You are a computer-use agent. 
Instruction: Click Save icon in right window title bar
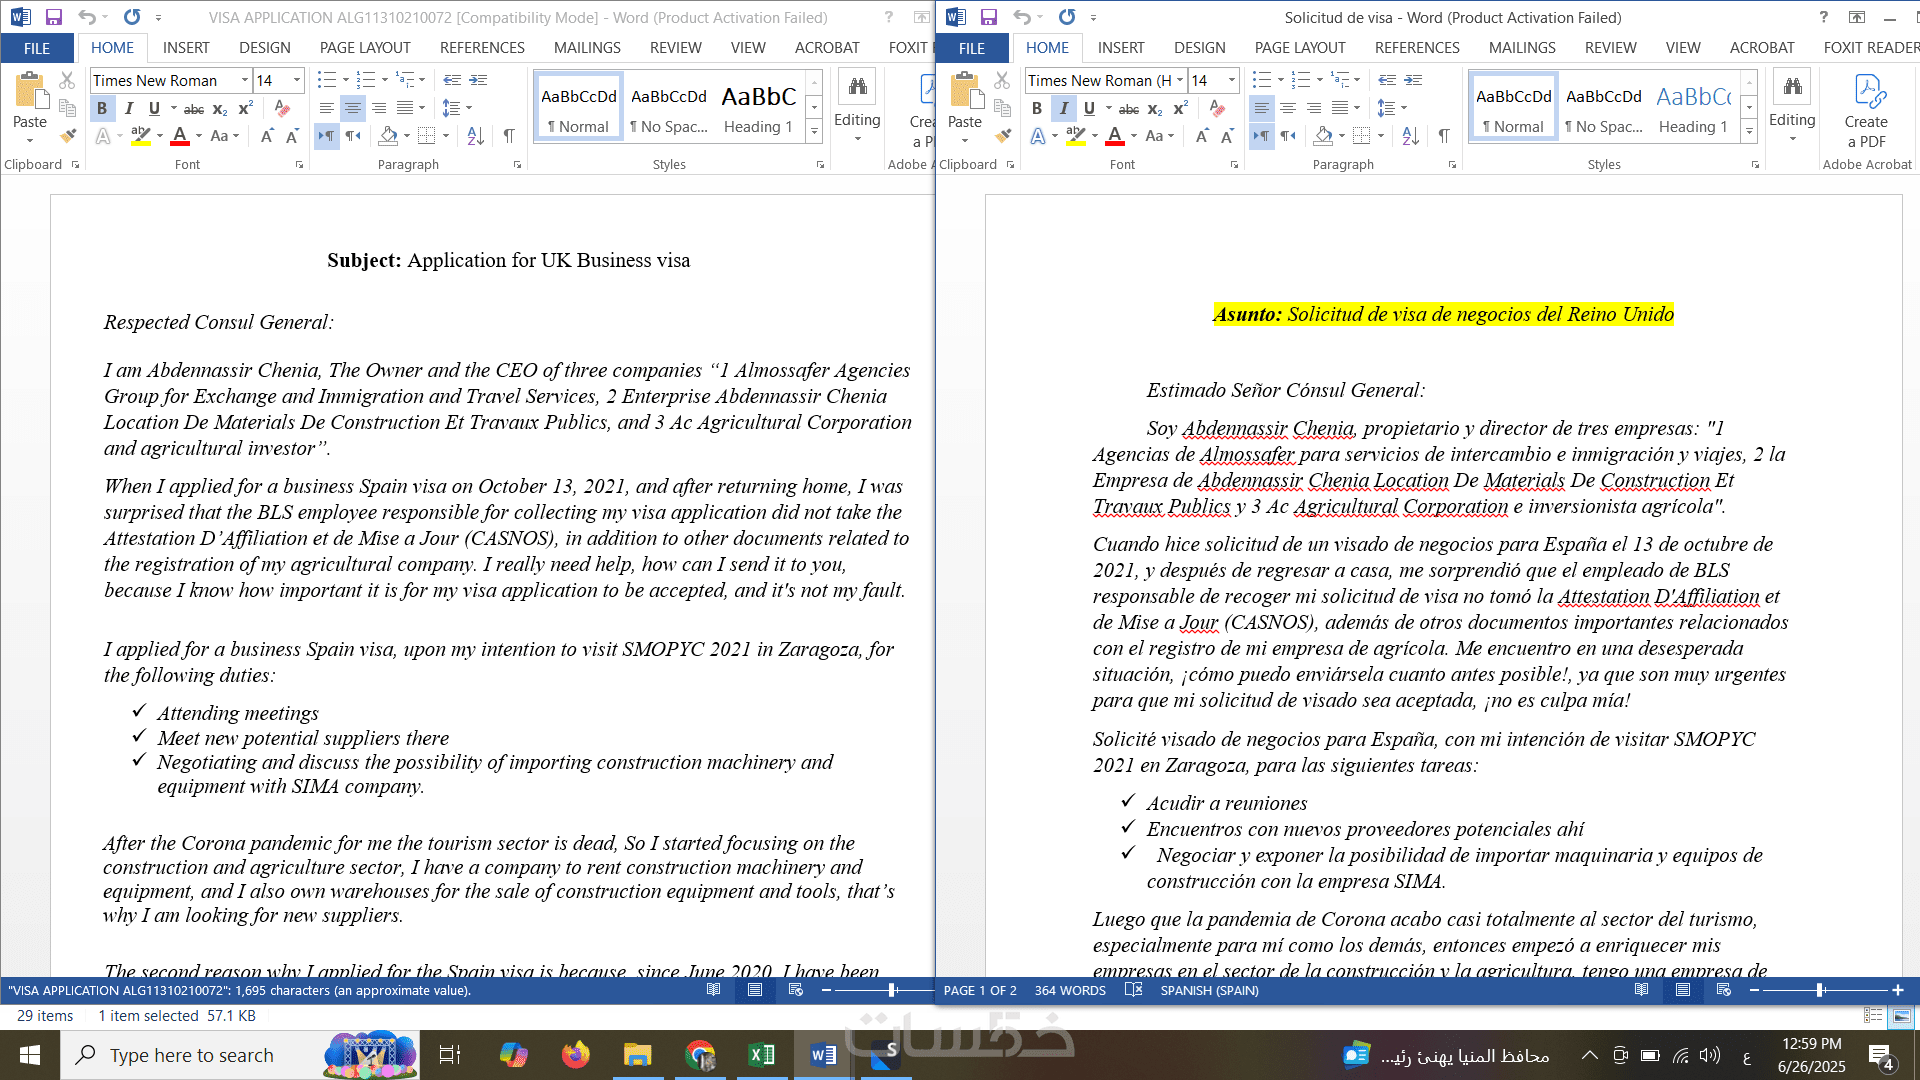tap(988, 17)
